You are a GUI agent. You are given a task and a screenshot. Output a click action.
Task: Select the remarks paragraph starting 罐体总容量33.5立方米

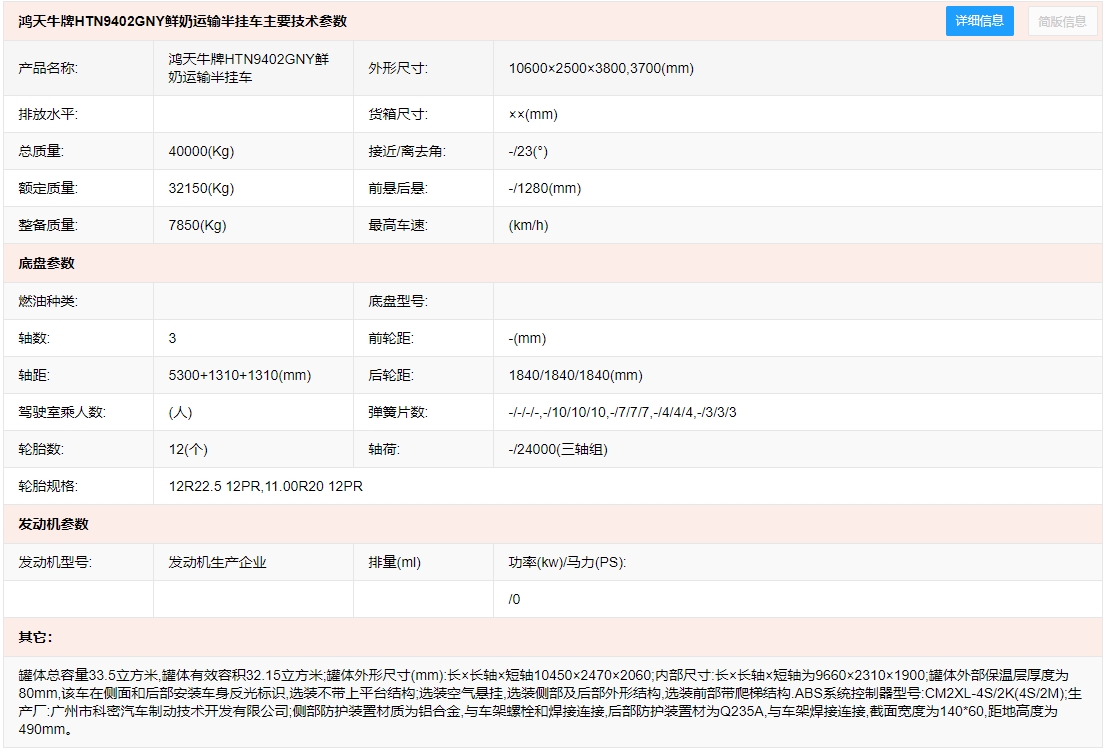click(x=550, y=702)
